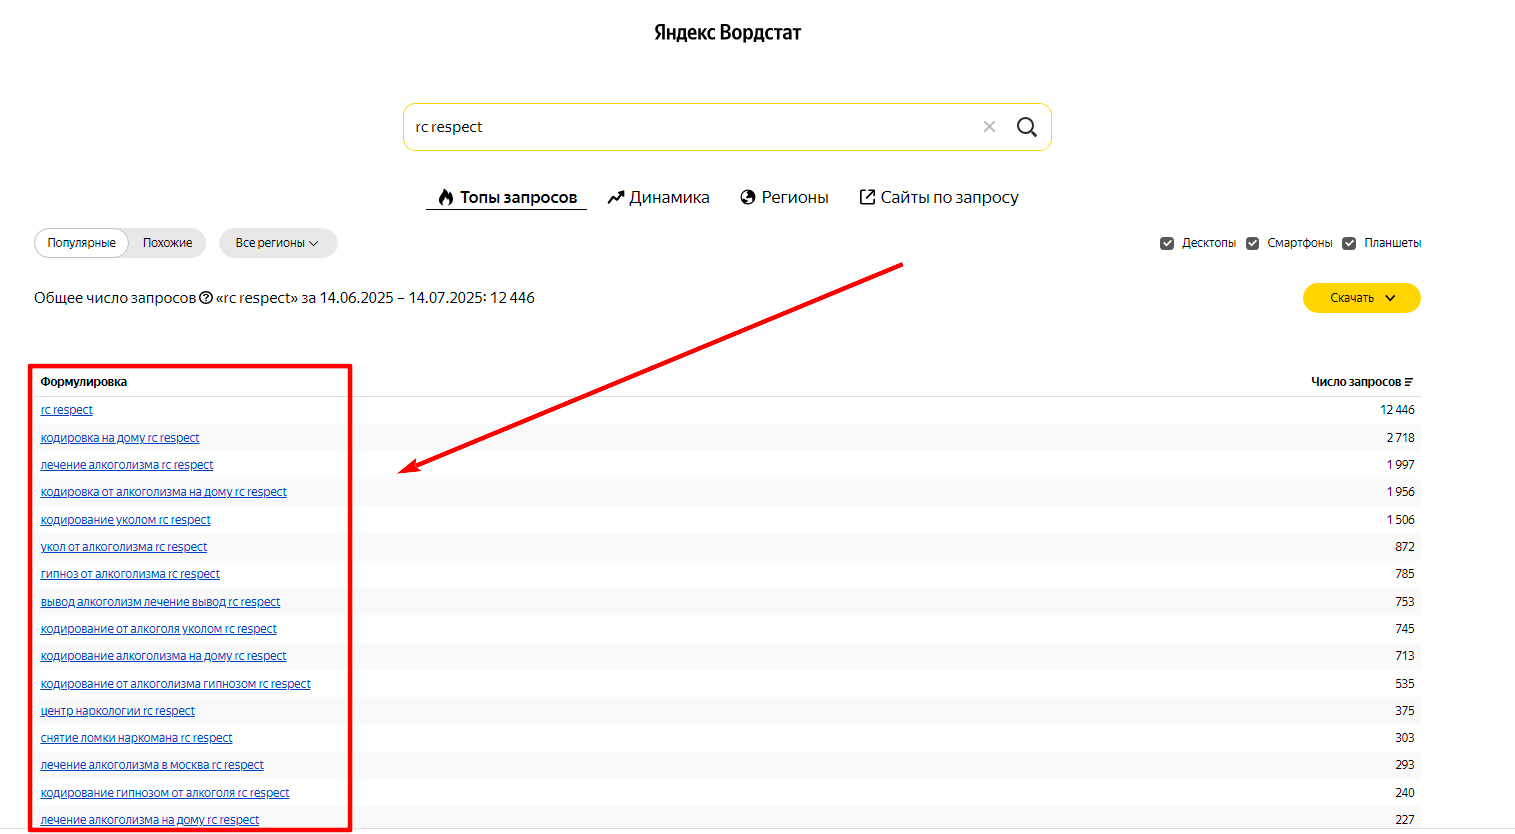Screen dimensions: 1515x834
Task: Open the Скачать download dropdown
Action: pos(1361,298)
